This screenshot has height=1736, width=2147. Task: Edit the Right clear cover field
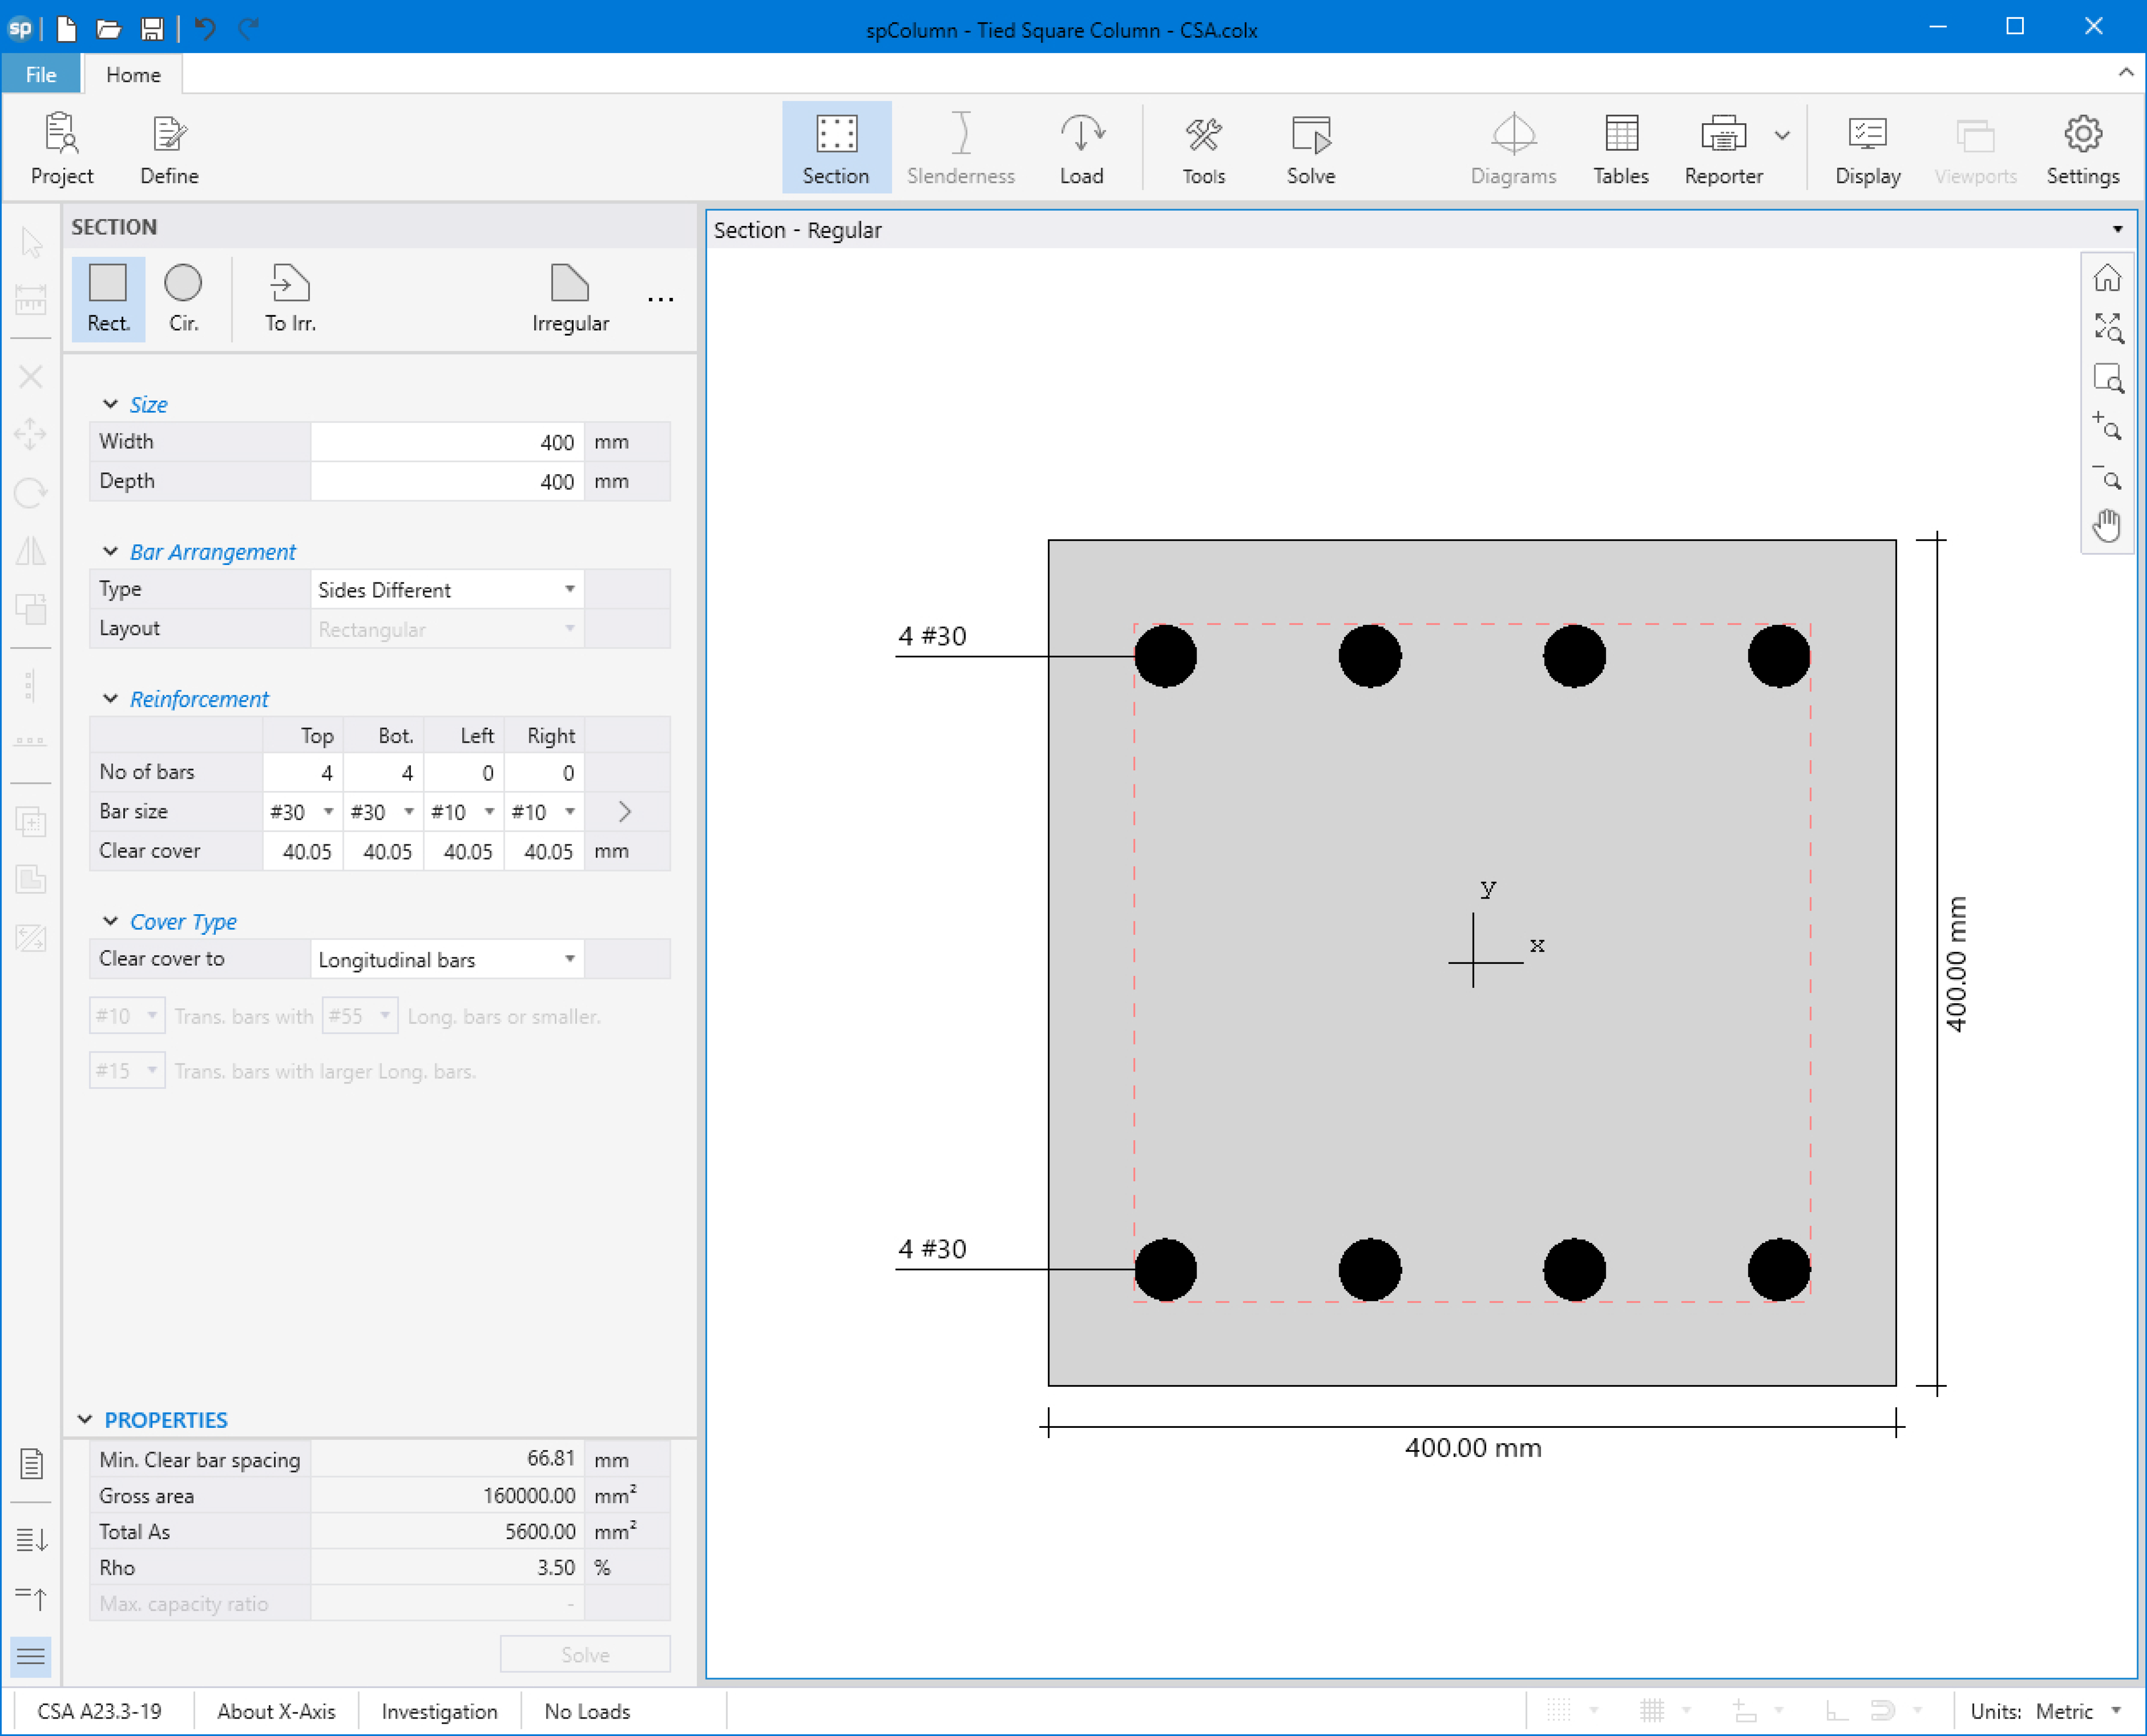pyautogui.click(x=544, y=851)
